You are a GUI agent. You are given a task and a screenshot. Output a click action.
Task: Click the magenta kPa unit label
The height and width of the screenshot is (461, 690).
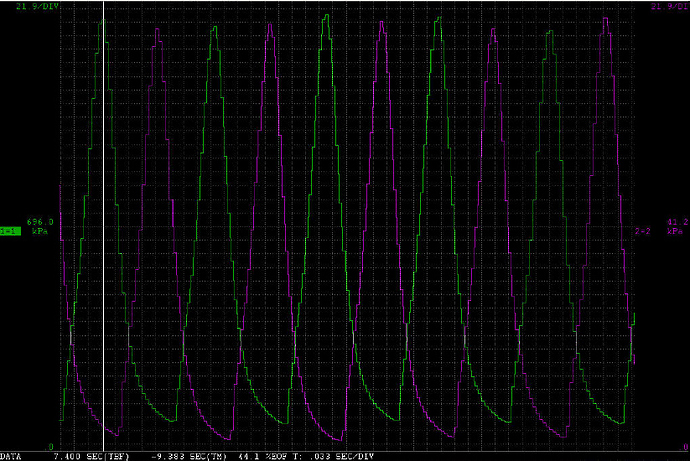coord(676,231)
